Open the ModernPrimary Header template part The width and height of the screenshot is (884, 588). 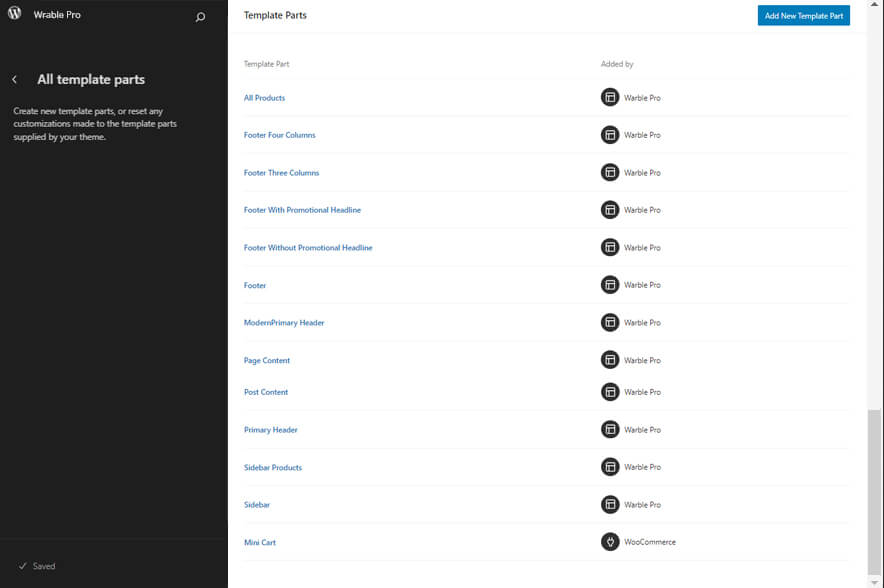[284, 322]
